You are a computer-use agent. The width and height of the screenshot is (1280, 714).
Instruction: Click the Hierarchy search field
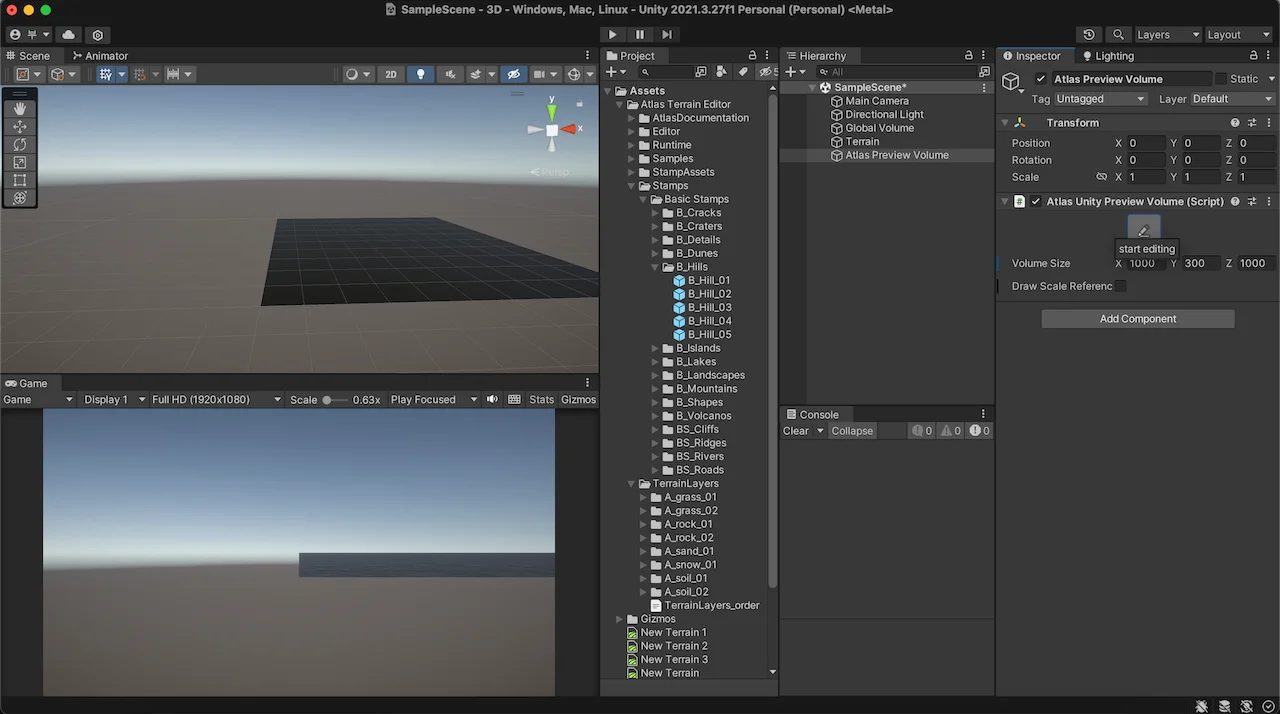point(897,72)
